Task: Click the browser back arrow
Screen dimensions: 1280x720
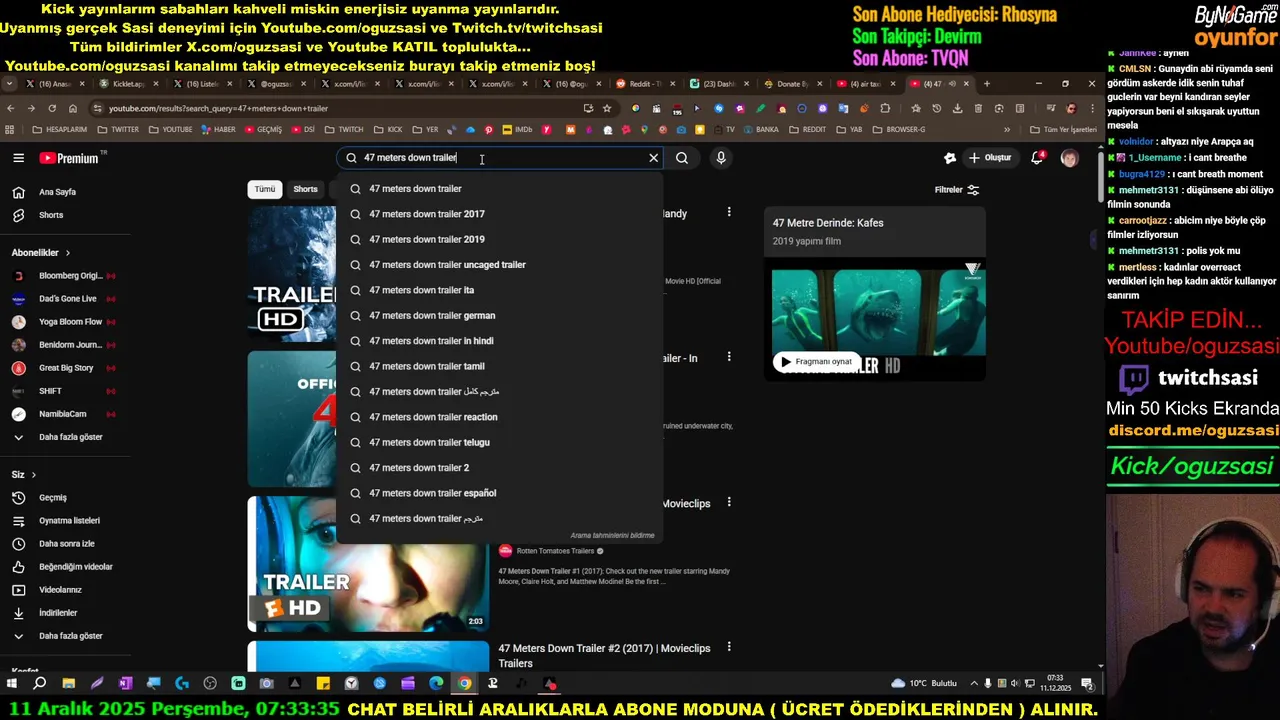Action: click(11, 108)
